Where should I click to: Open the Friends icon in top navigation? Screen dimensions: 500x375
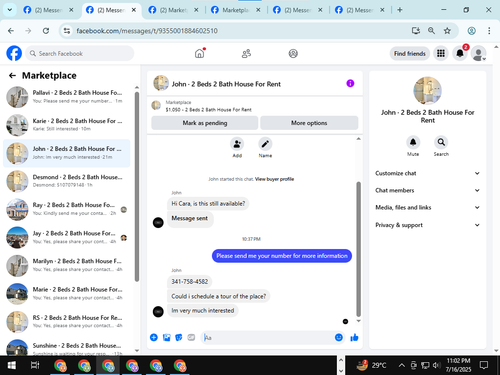pyautogui.click(x=246, y=53)
